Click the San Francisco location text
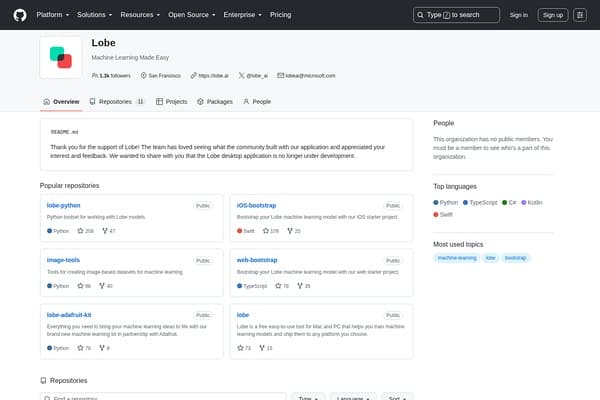The width and height of the screenshot is (600, 400). coord(165,76)
